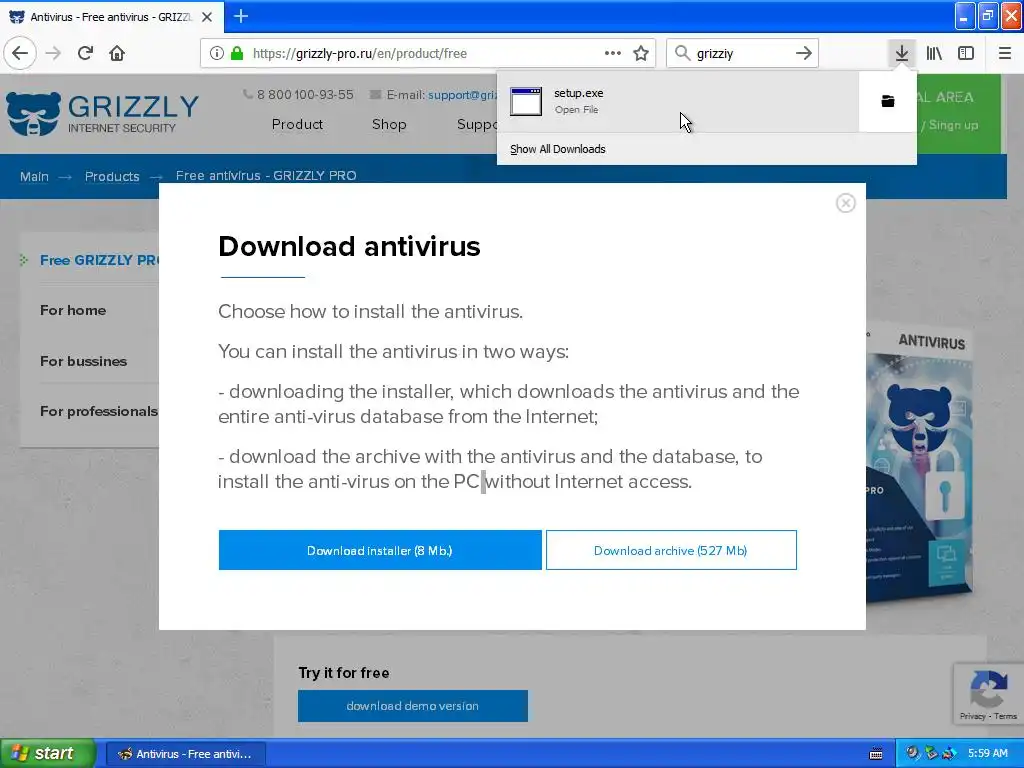Show the sidebars toolbar icon
This screenshot has width=1024, height=768.
tap(966, 53)
